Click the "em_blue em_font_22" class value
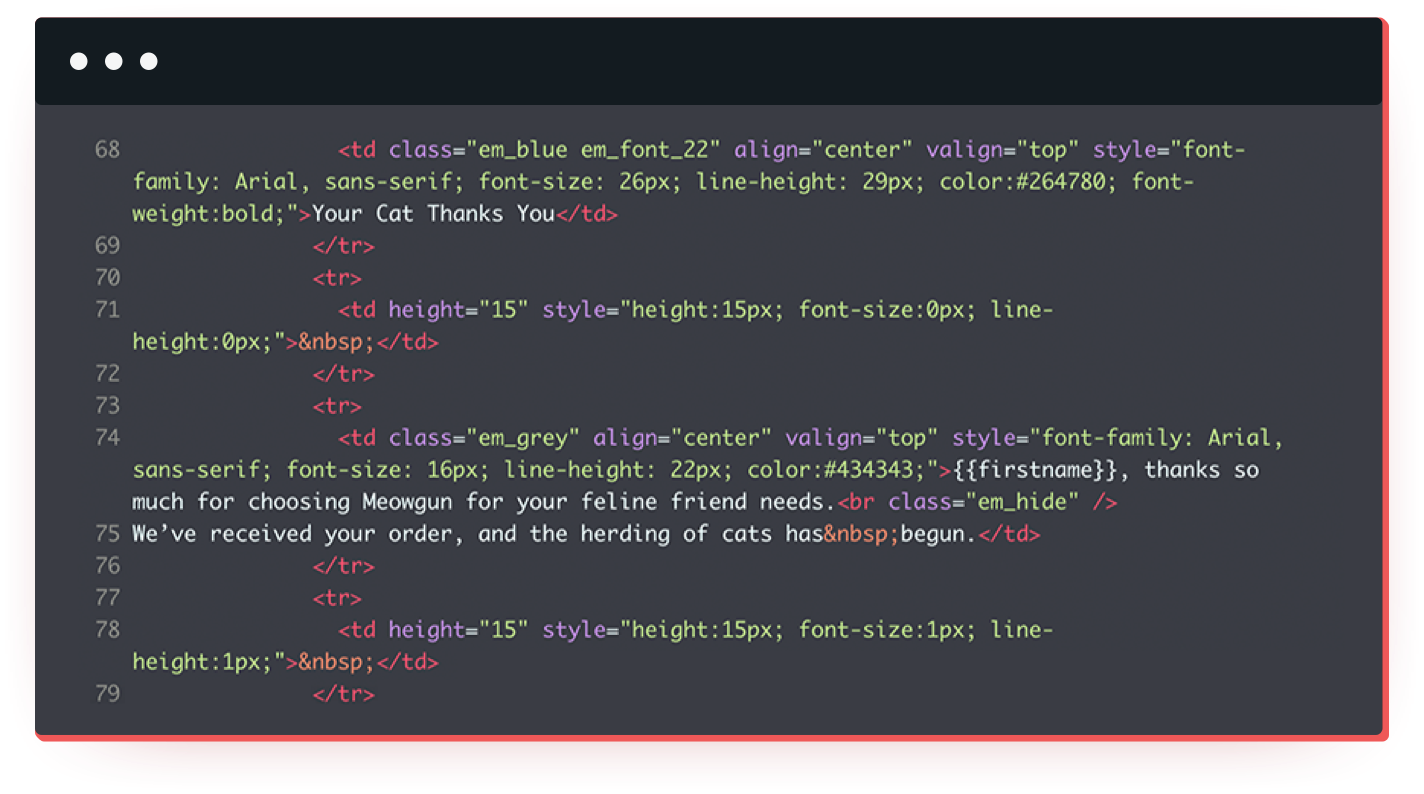Image resolution: width=1424 pixels, height=794 pixels. (x=594, y=150)
